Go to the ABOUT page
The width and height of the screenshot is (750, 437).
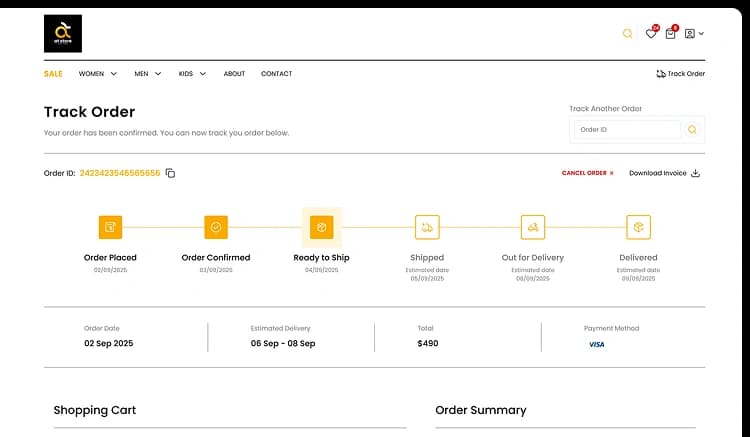[234, 74]
